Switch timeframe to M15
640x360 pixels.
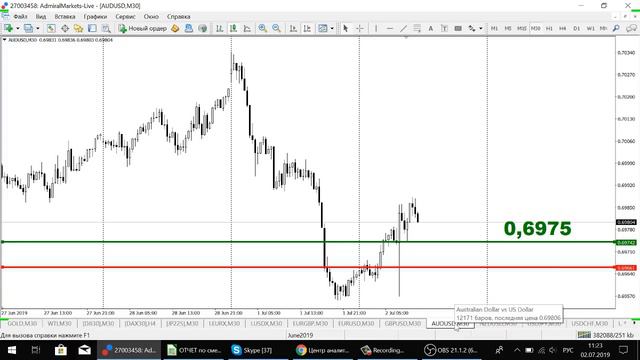pos(522,28)
